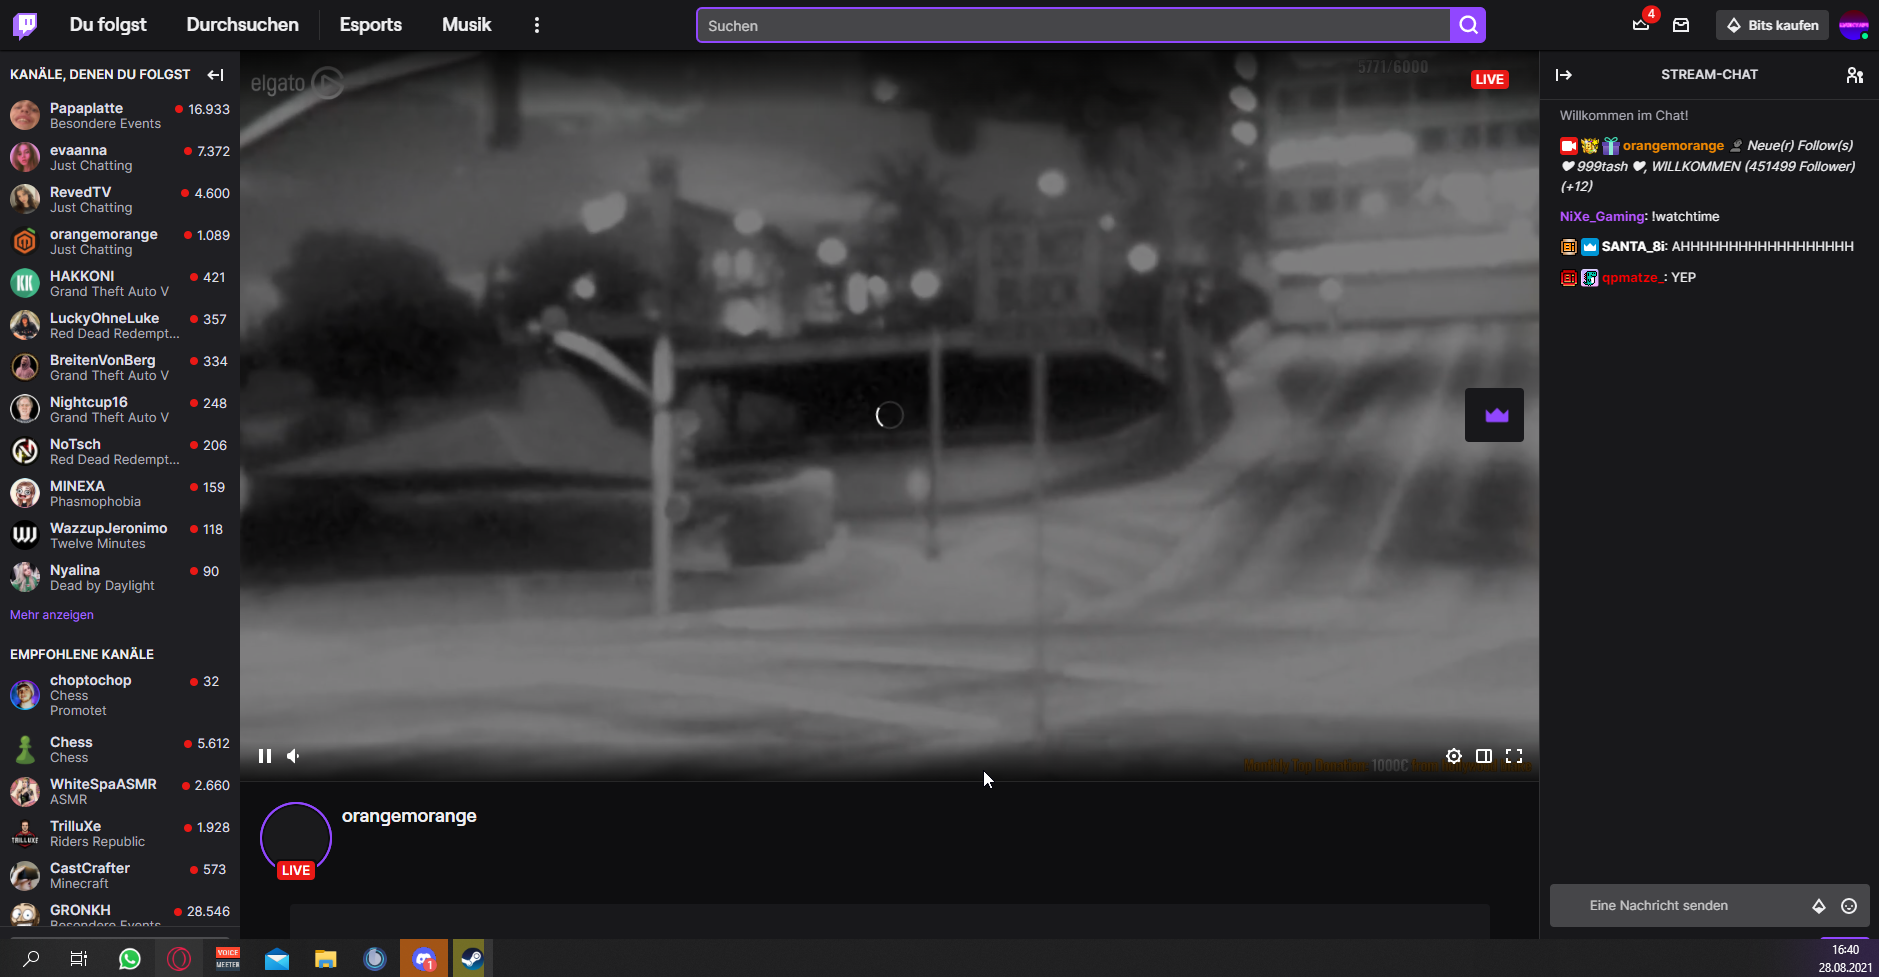Enter fullscreen on the video player
This screenshot has width=1879, height=977.
coord(1514,756)
